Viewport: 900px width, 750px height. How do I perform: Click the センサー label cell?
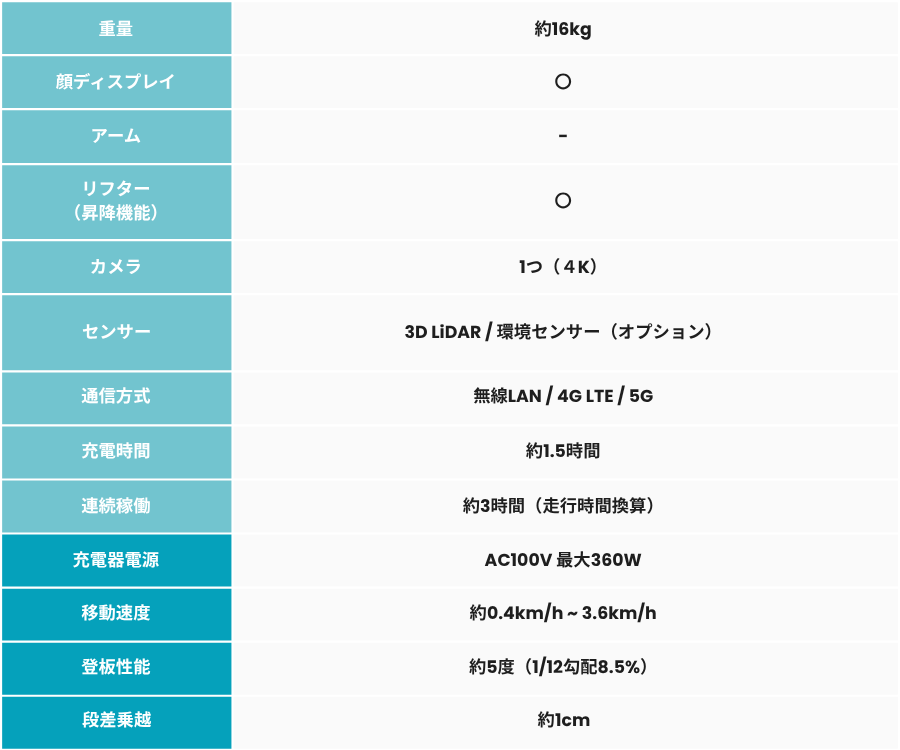click(116, 332)
